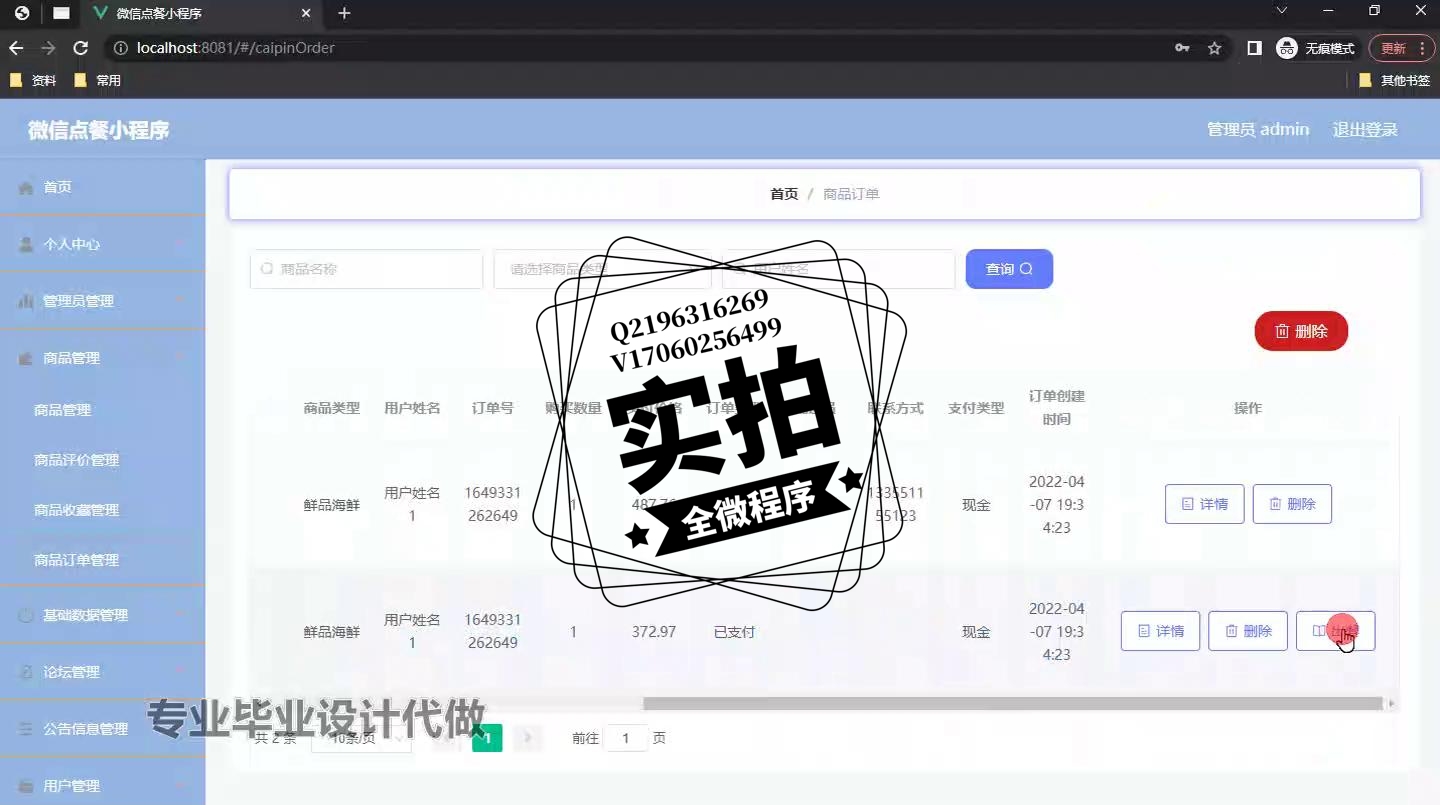
Task: Open incognito 无痕模式 indicator
Action: pos(1316,48)
